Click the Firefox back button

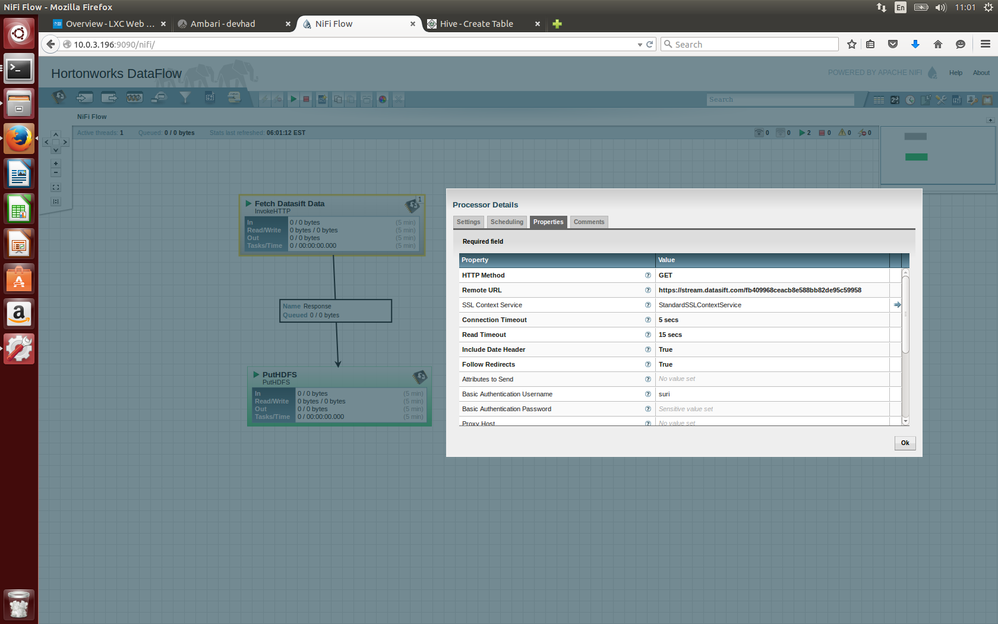tap(51, 44)
